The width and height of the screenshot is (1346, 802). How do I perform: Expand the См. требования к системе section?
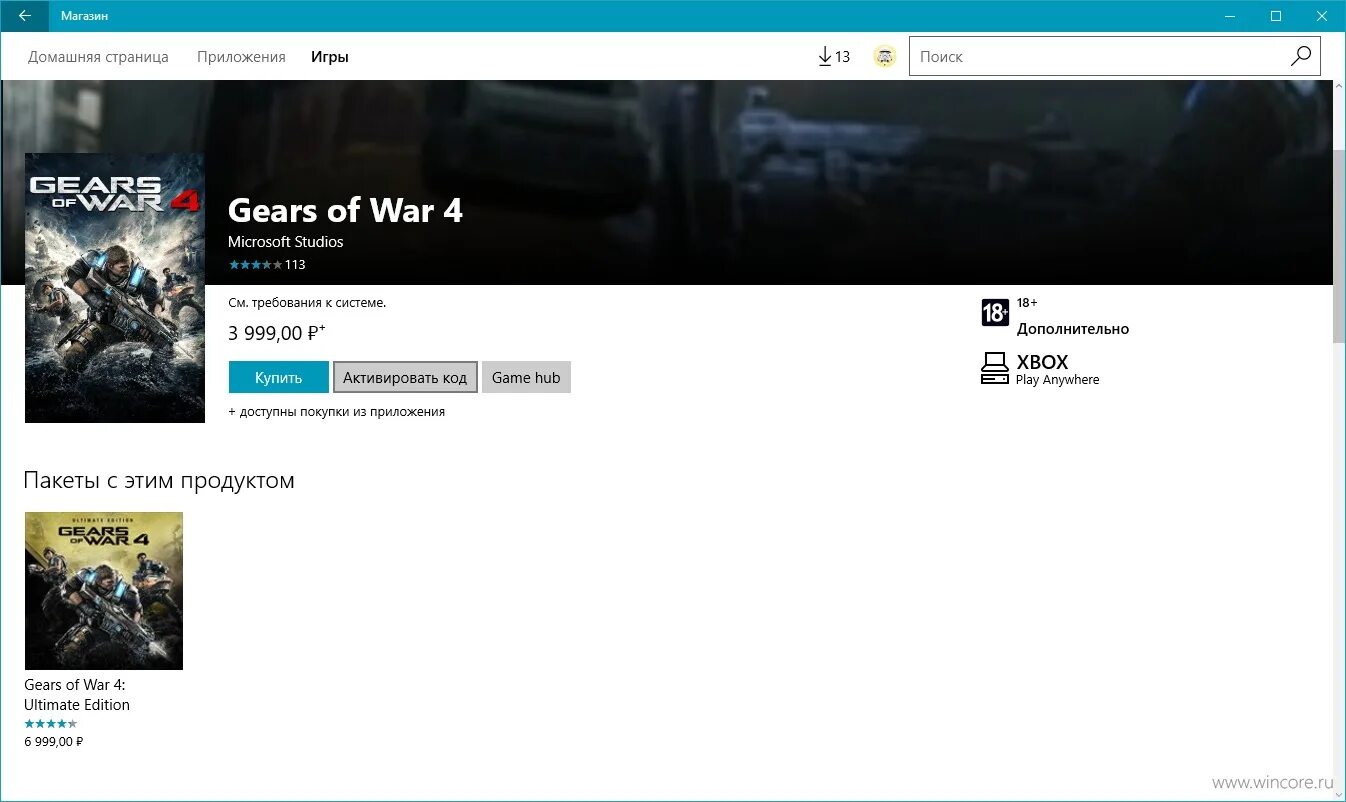(306, 302)
